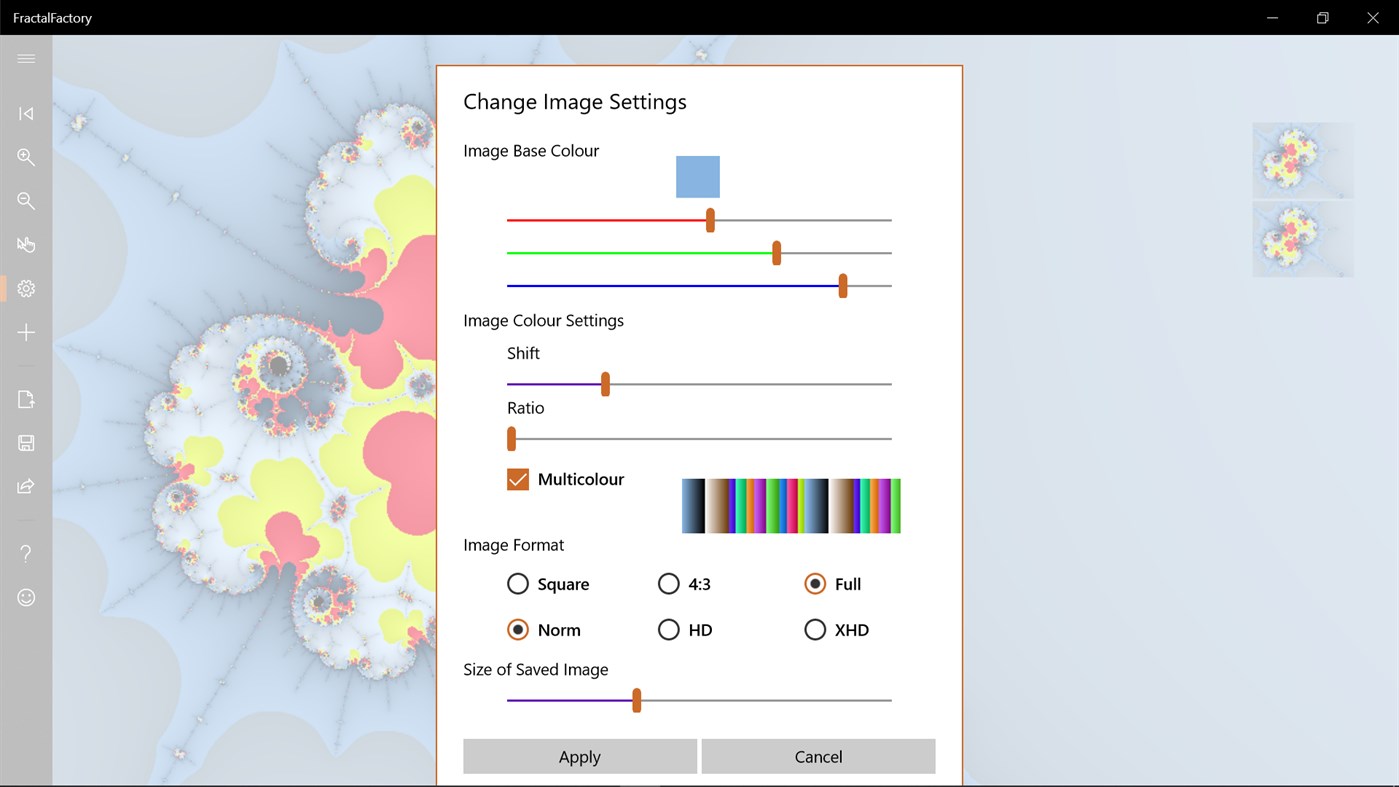Choose the HD image format option

pyautogui.click(x=668, y=629)
